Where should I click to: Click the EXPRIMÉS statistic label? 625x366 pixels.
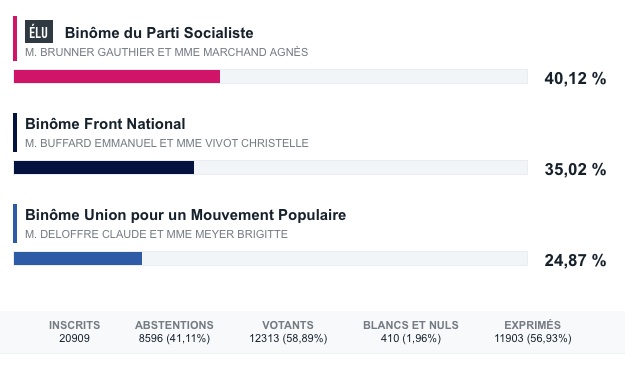533,325
